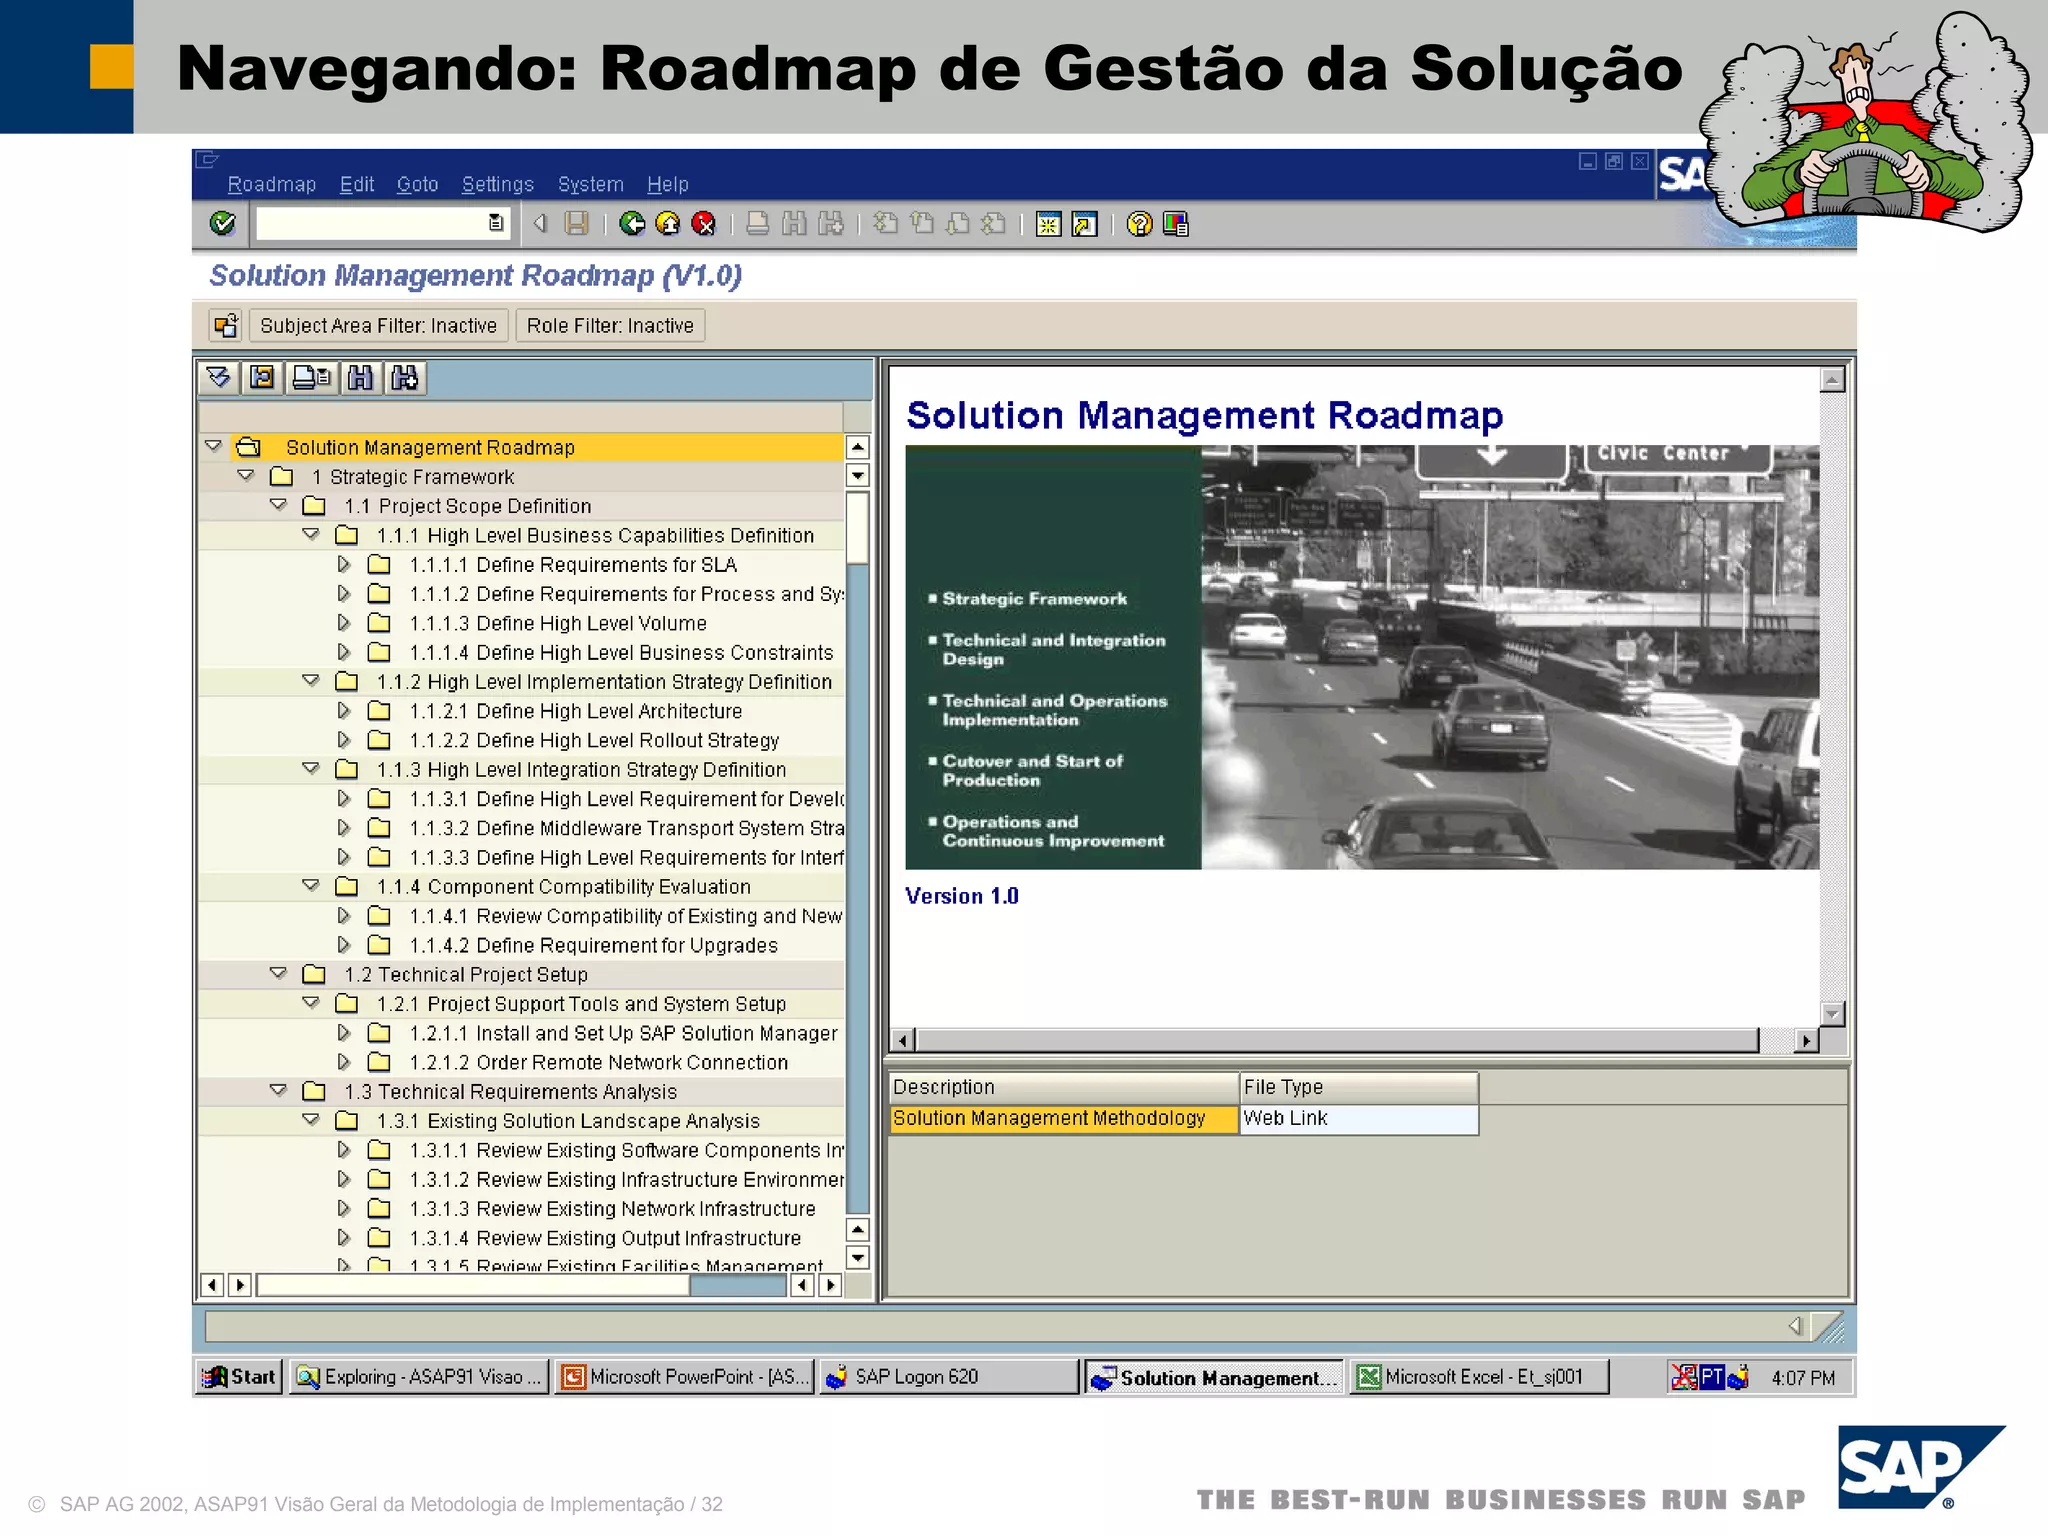Click the PT language indicator in system tray
The height and width of the screenshot is (1536, 2048).
[x=1712, y=1377]
